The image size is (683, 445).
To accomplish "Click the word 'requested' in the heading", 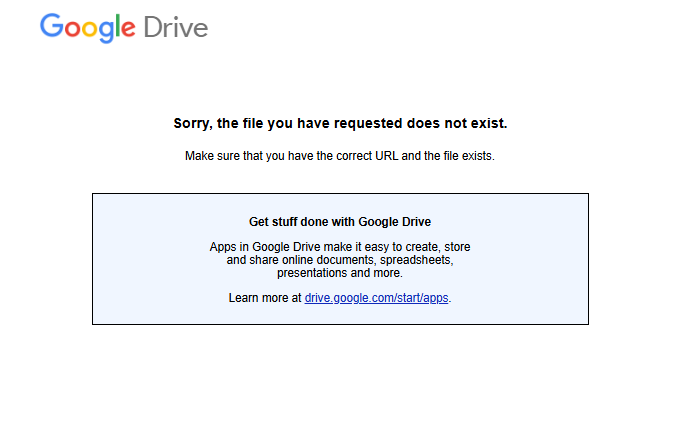I will pos(371,124).
